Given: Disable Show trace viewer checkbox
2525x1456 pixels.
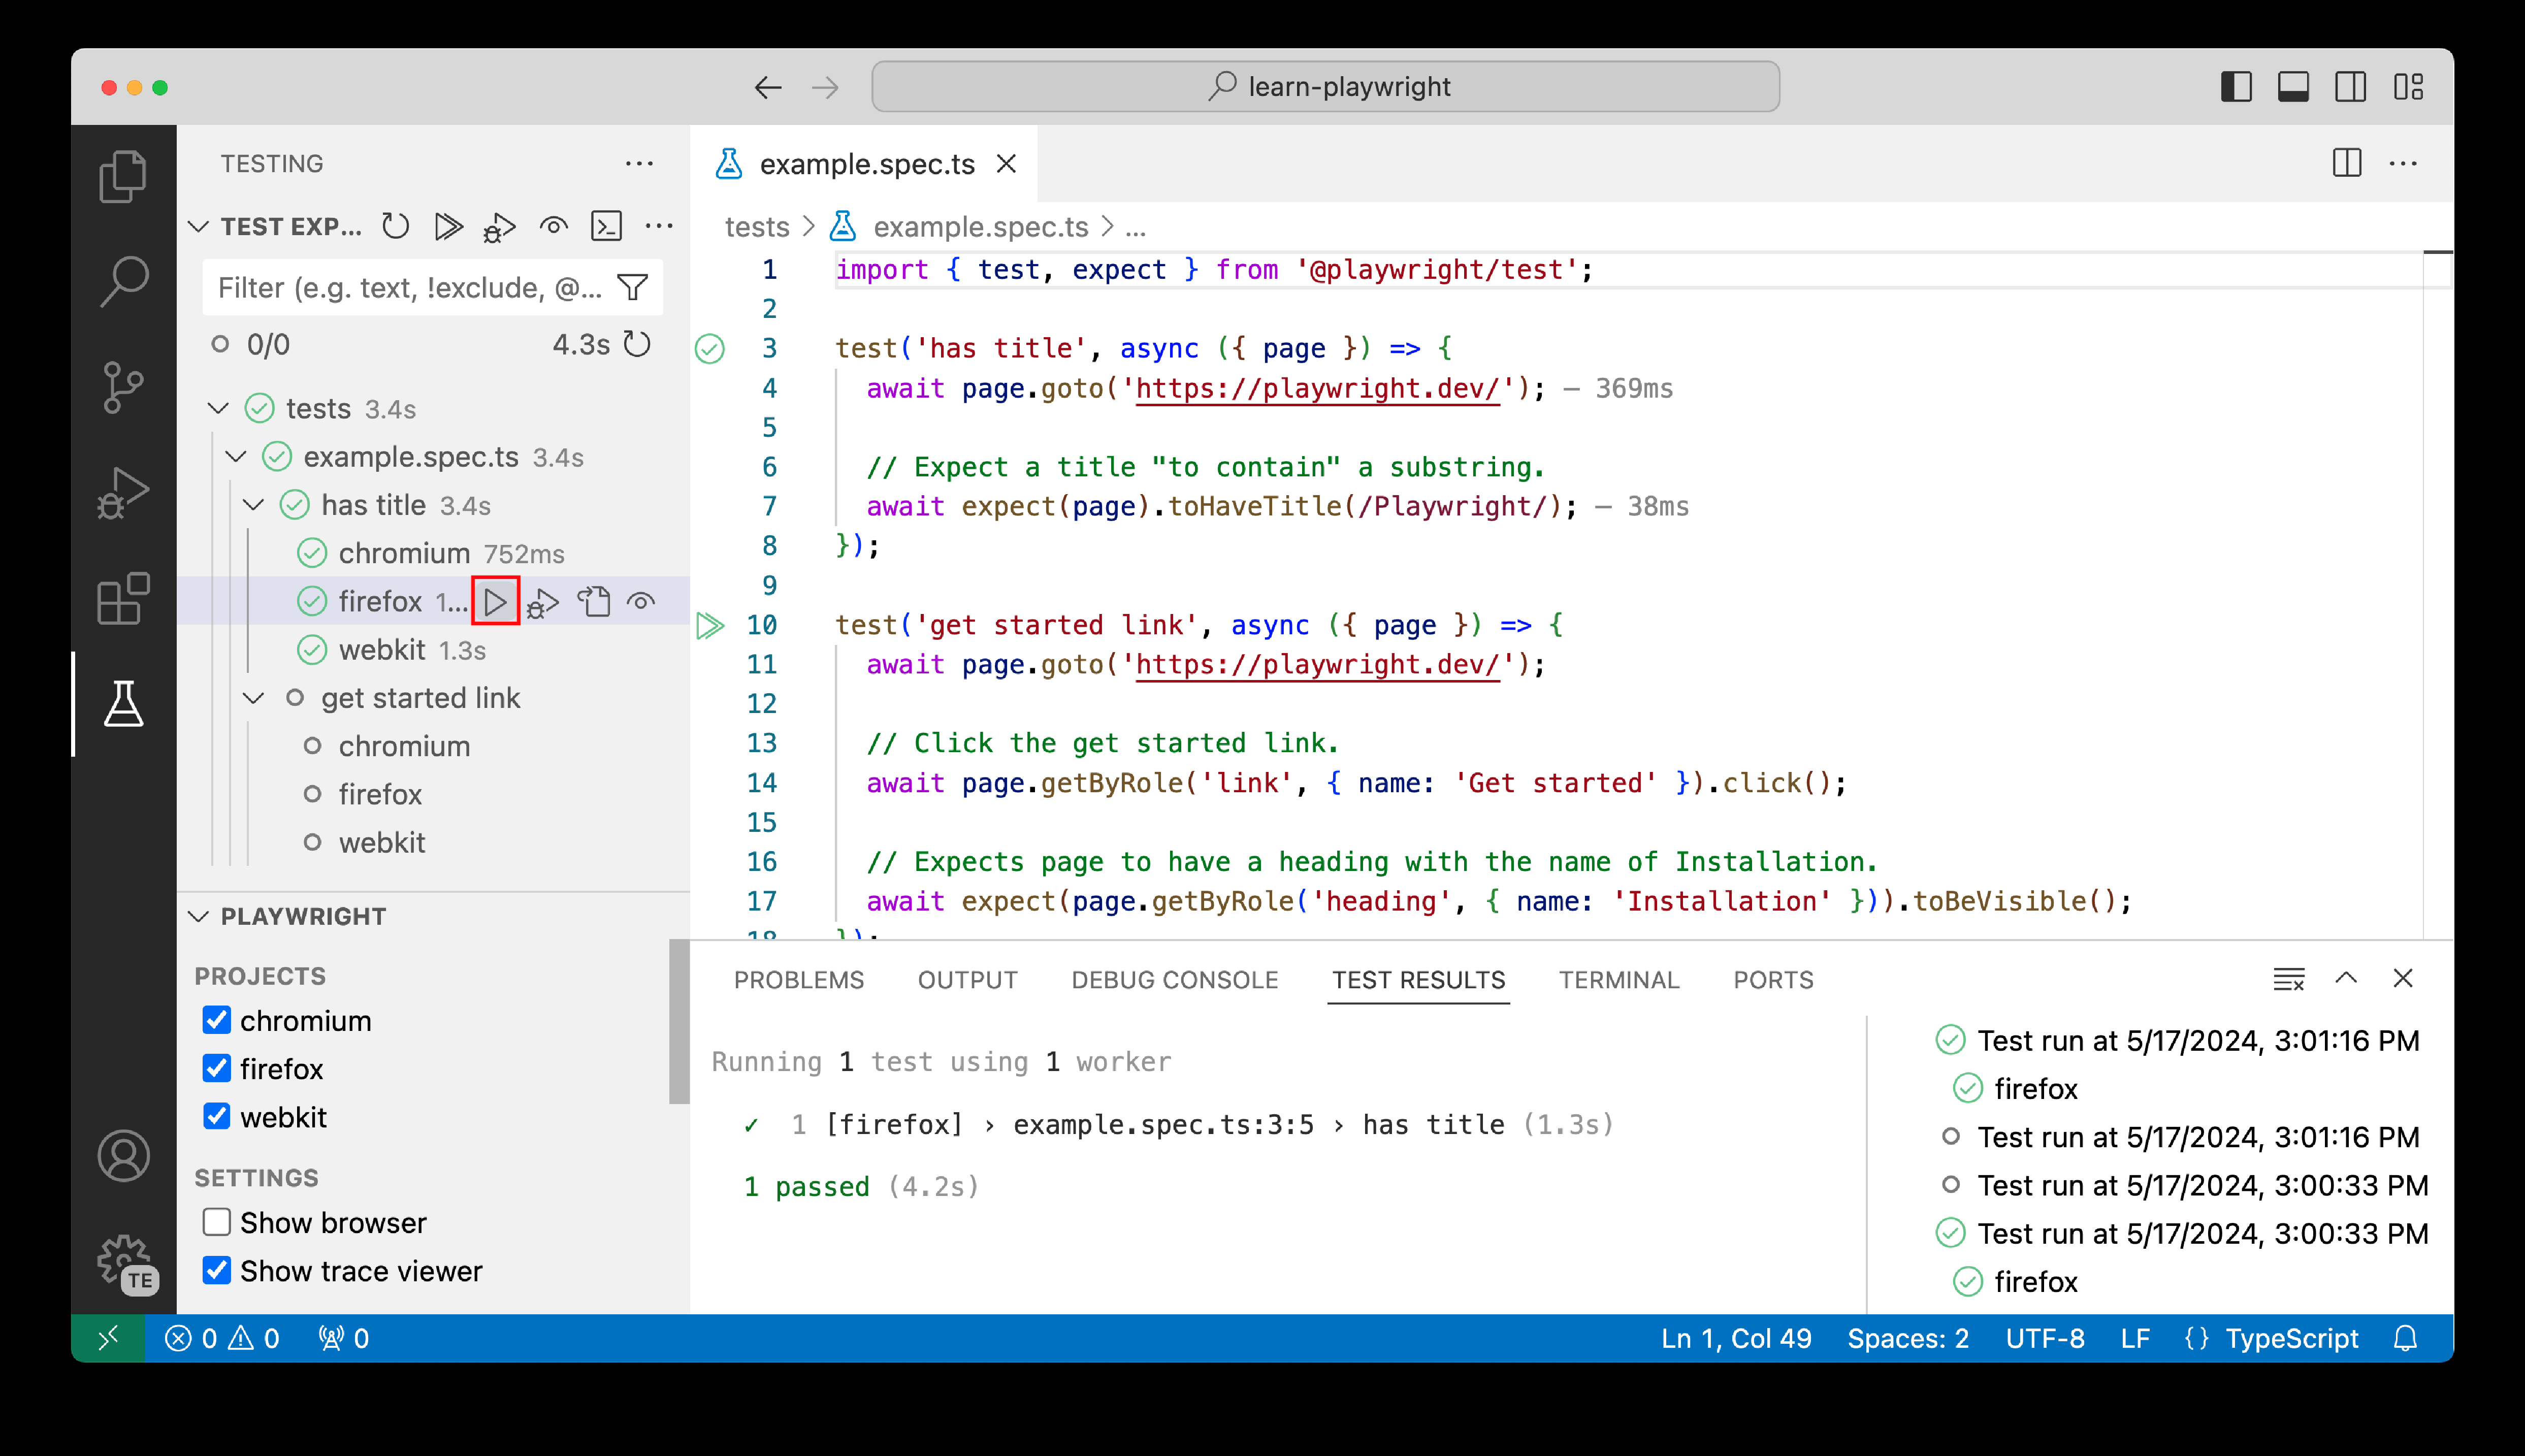Looking at the screenshot, I should [x=216, y=1270].
